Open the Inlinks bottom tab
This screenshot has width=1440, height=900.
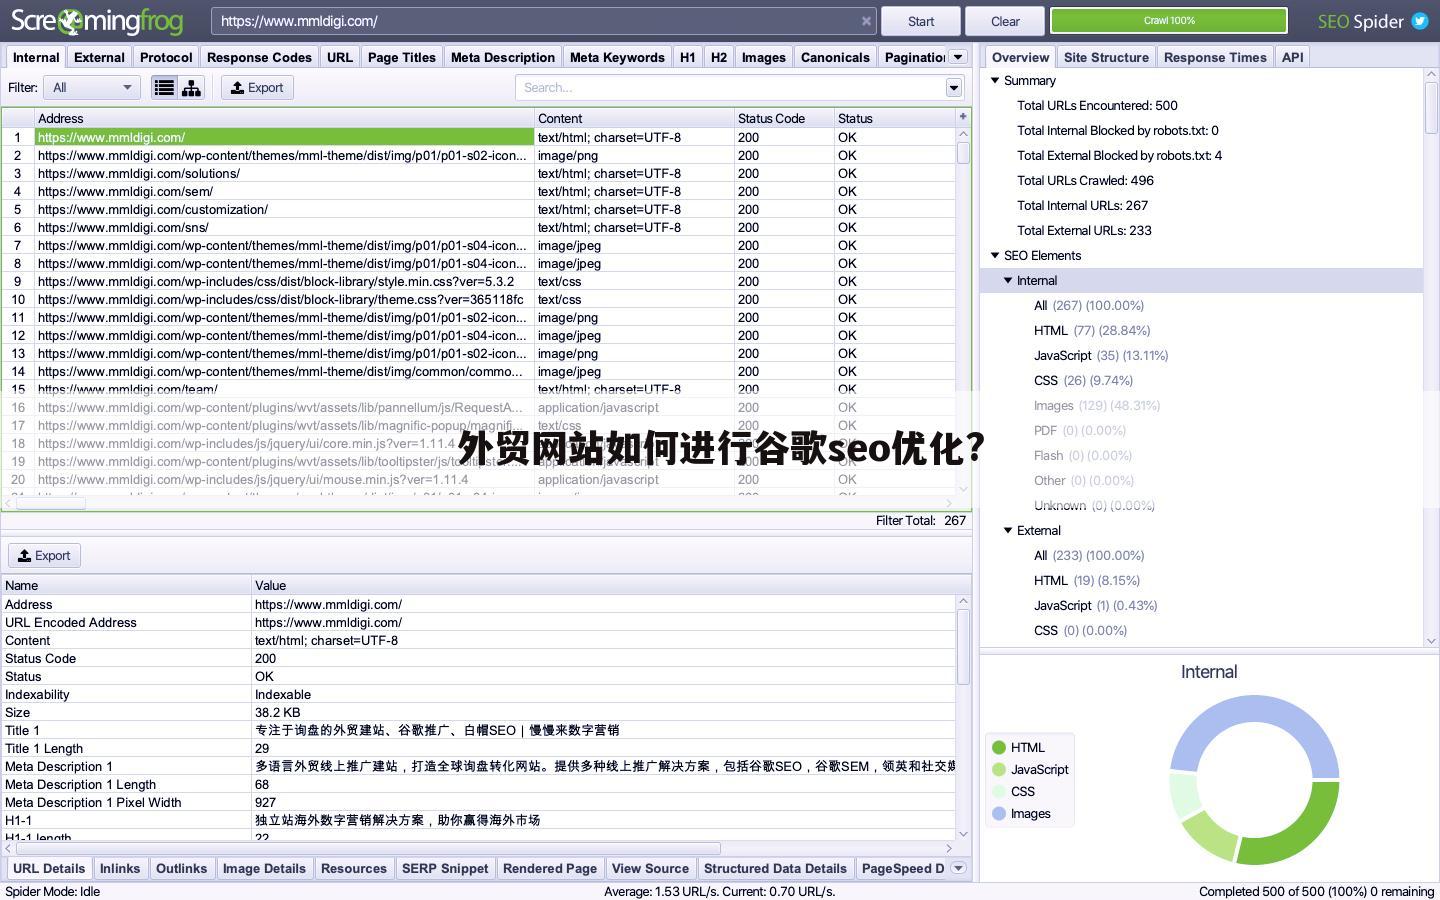coord(120,868)
